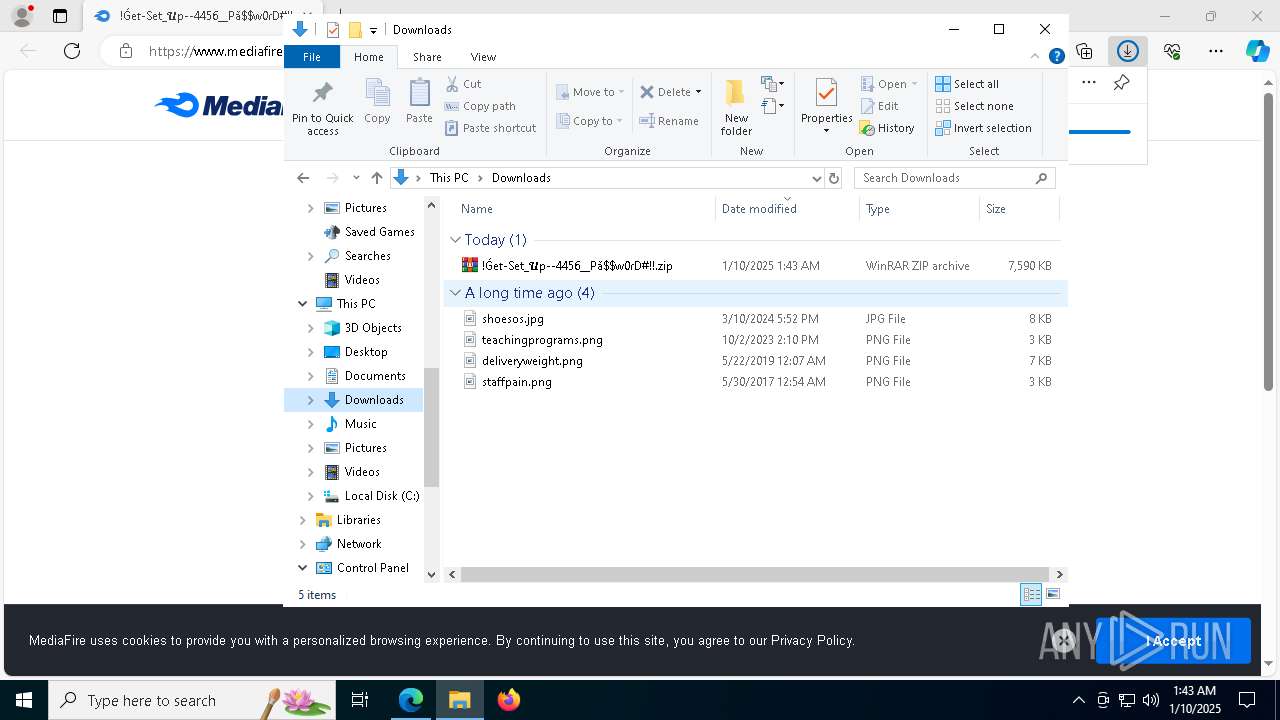
Task: Click Select all
Action: coord(967,84)
